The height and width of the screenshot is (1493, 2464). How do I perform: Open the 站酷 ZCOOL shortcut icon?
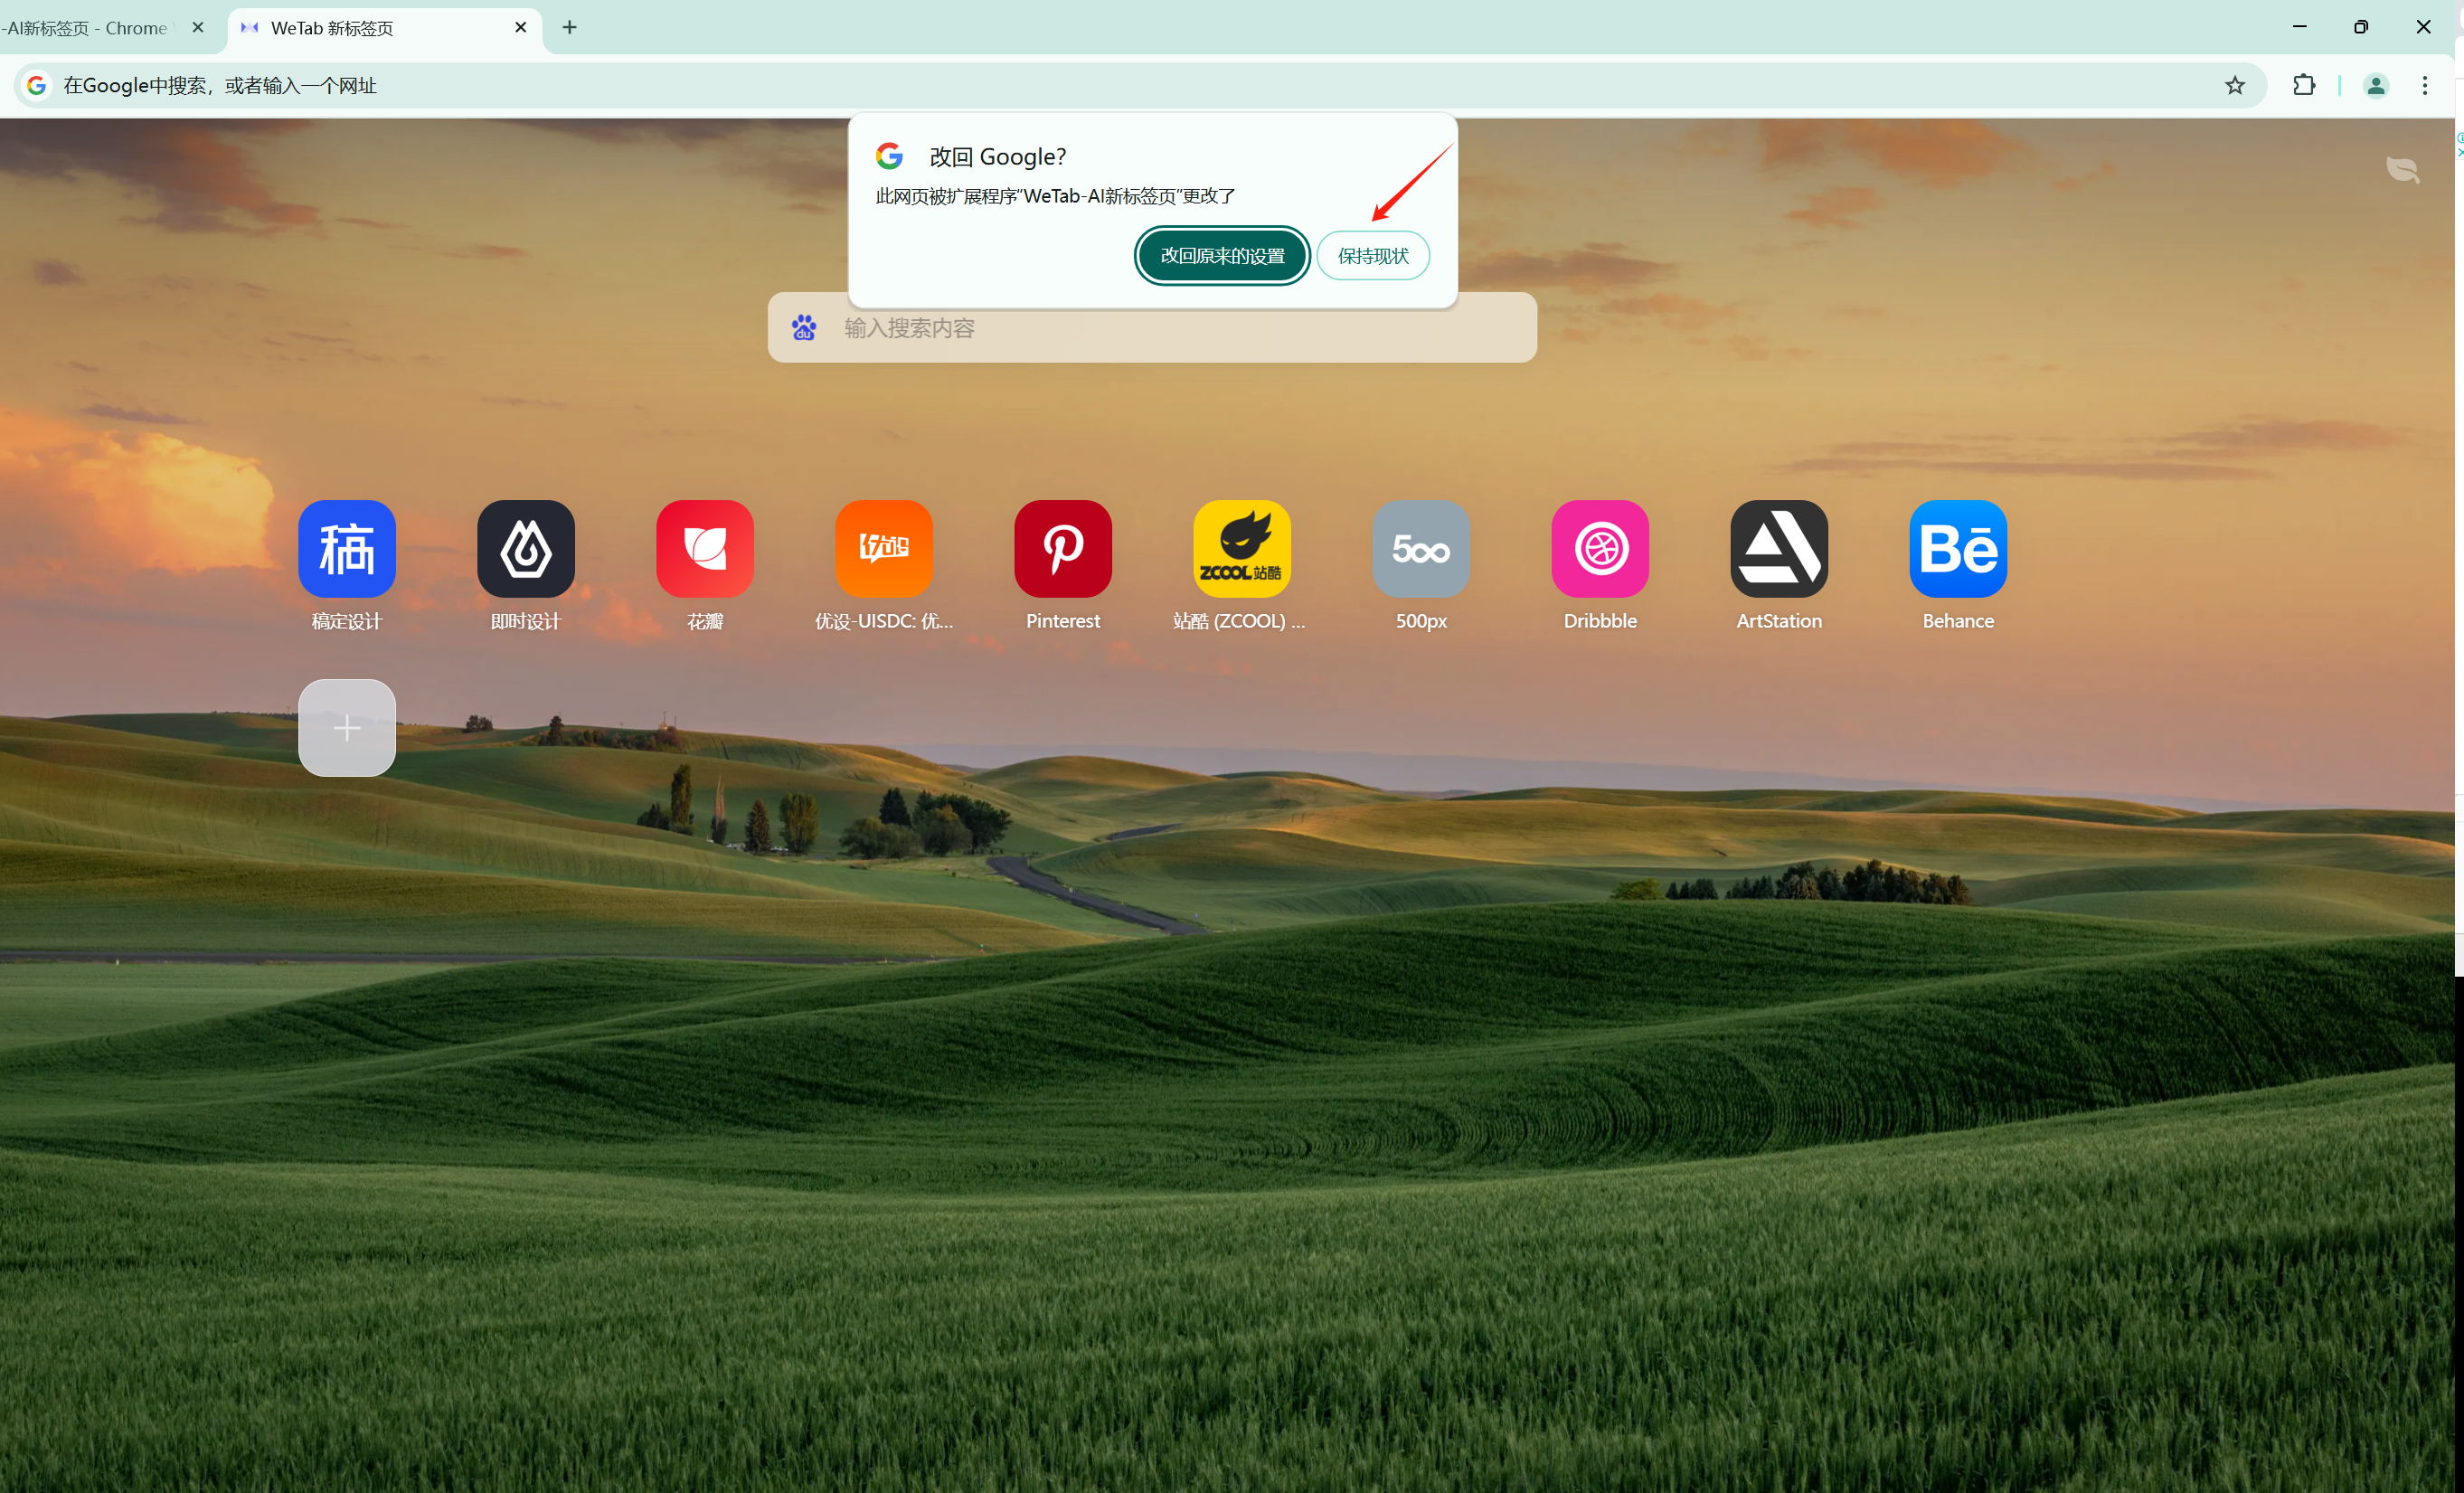coord(1241,548)
